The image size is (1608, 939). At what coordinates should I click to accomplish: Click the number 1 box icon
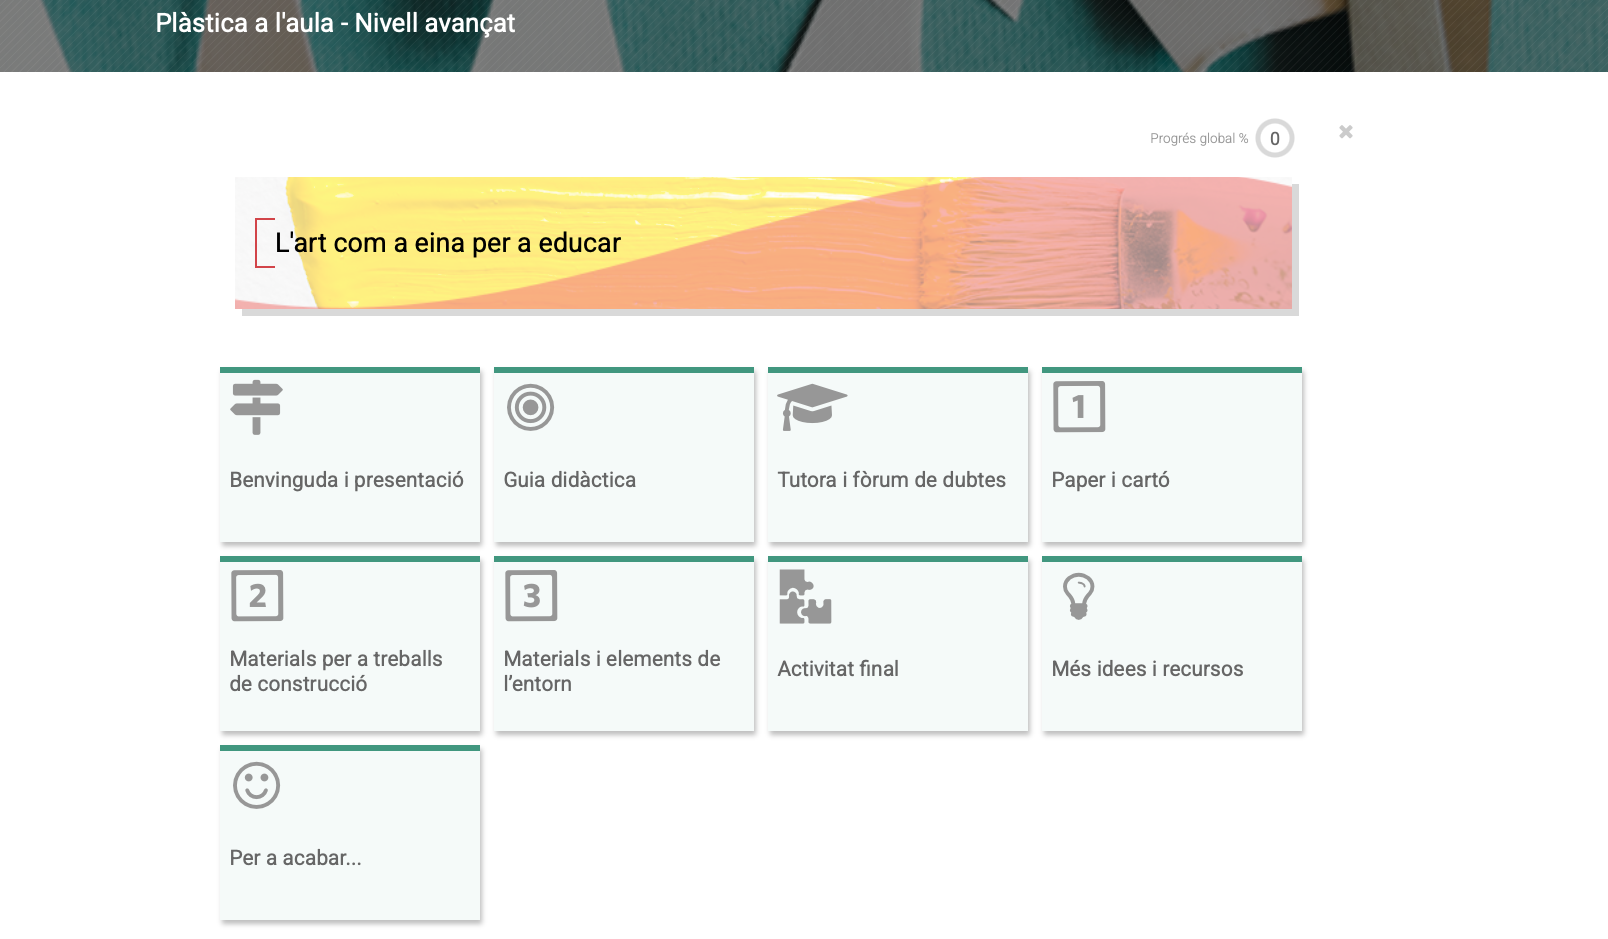[1078, 407]
